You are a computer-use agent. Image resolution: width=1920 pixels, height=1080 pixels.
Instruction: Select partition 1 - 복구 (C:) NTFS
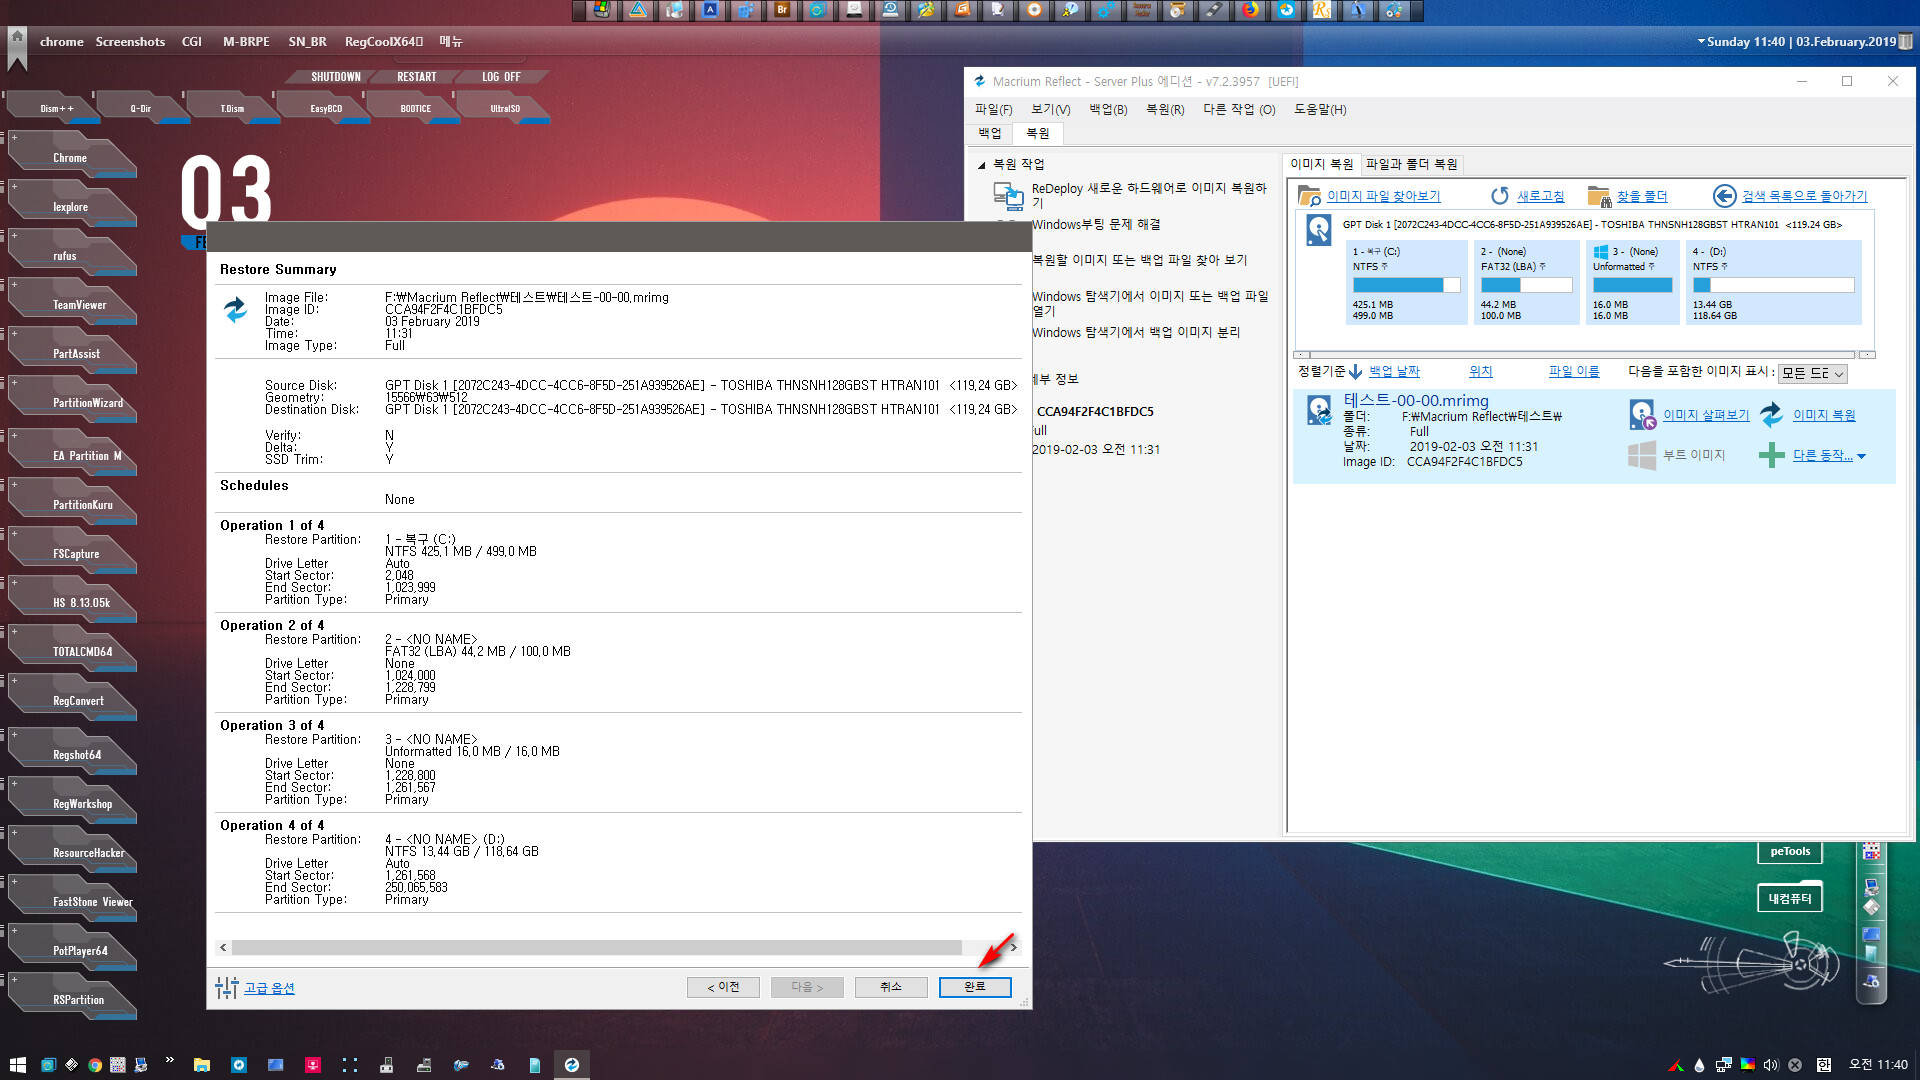[1407, 282]
